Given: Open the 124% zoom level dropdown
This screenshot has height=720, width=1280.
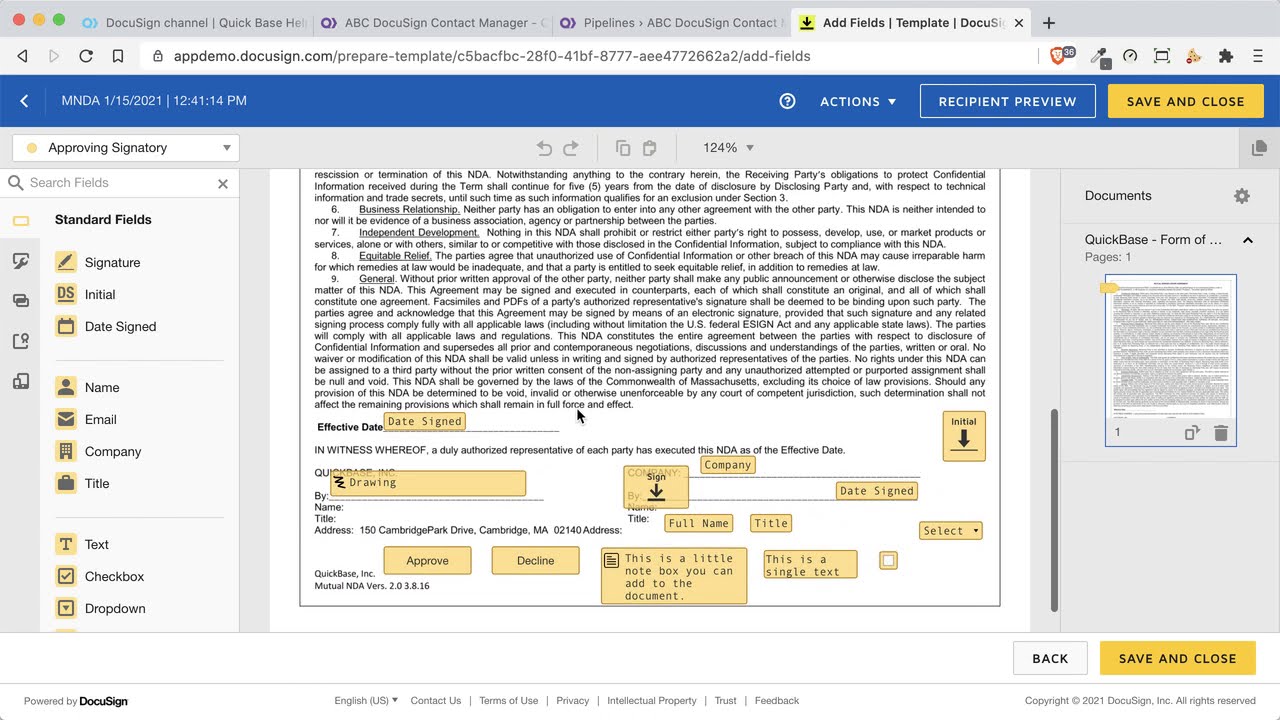Looking at the screenshot, I should [728, 148].
